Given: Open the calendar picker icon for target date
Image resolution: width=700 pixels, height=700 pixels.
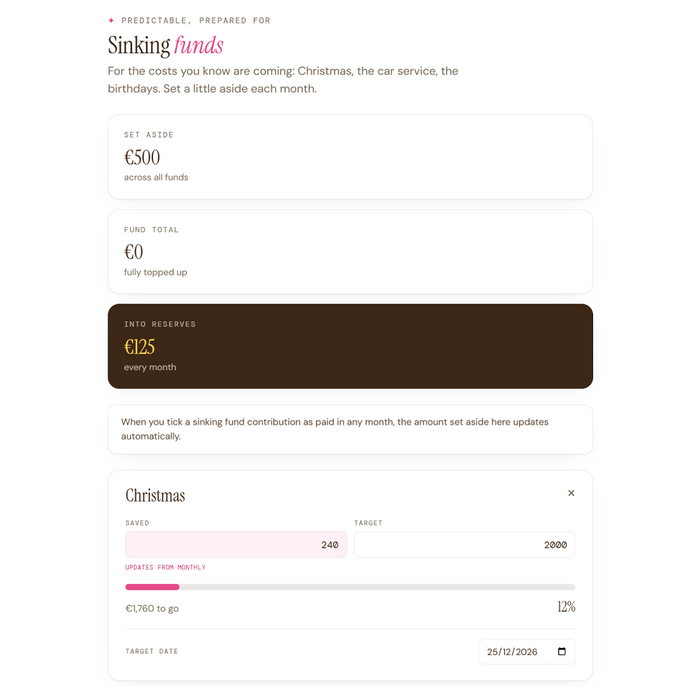Looking at the screenshot, I should pos(562,651).
